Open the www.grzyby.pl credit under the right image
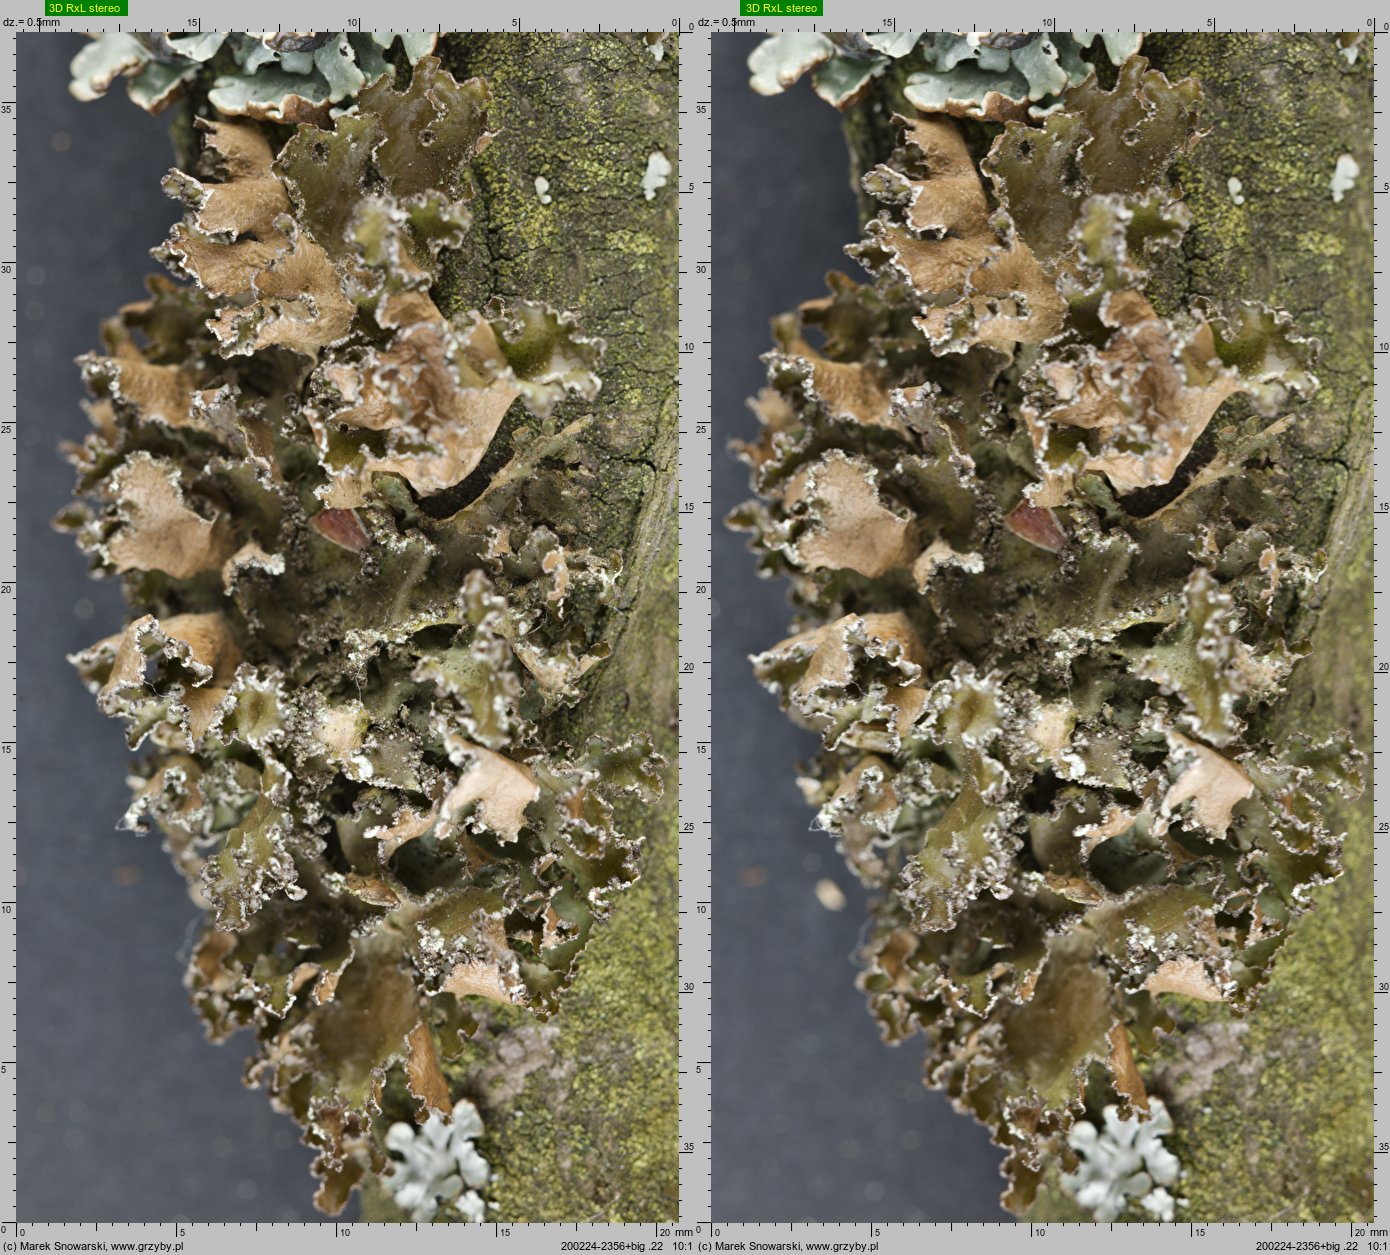 coord(842,1247)
